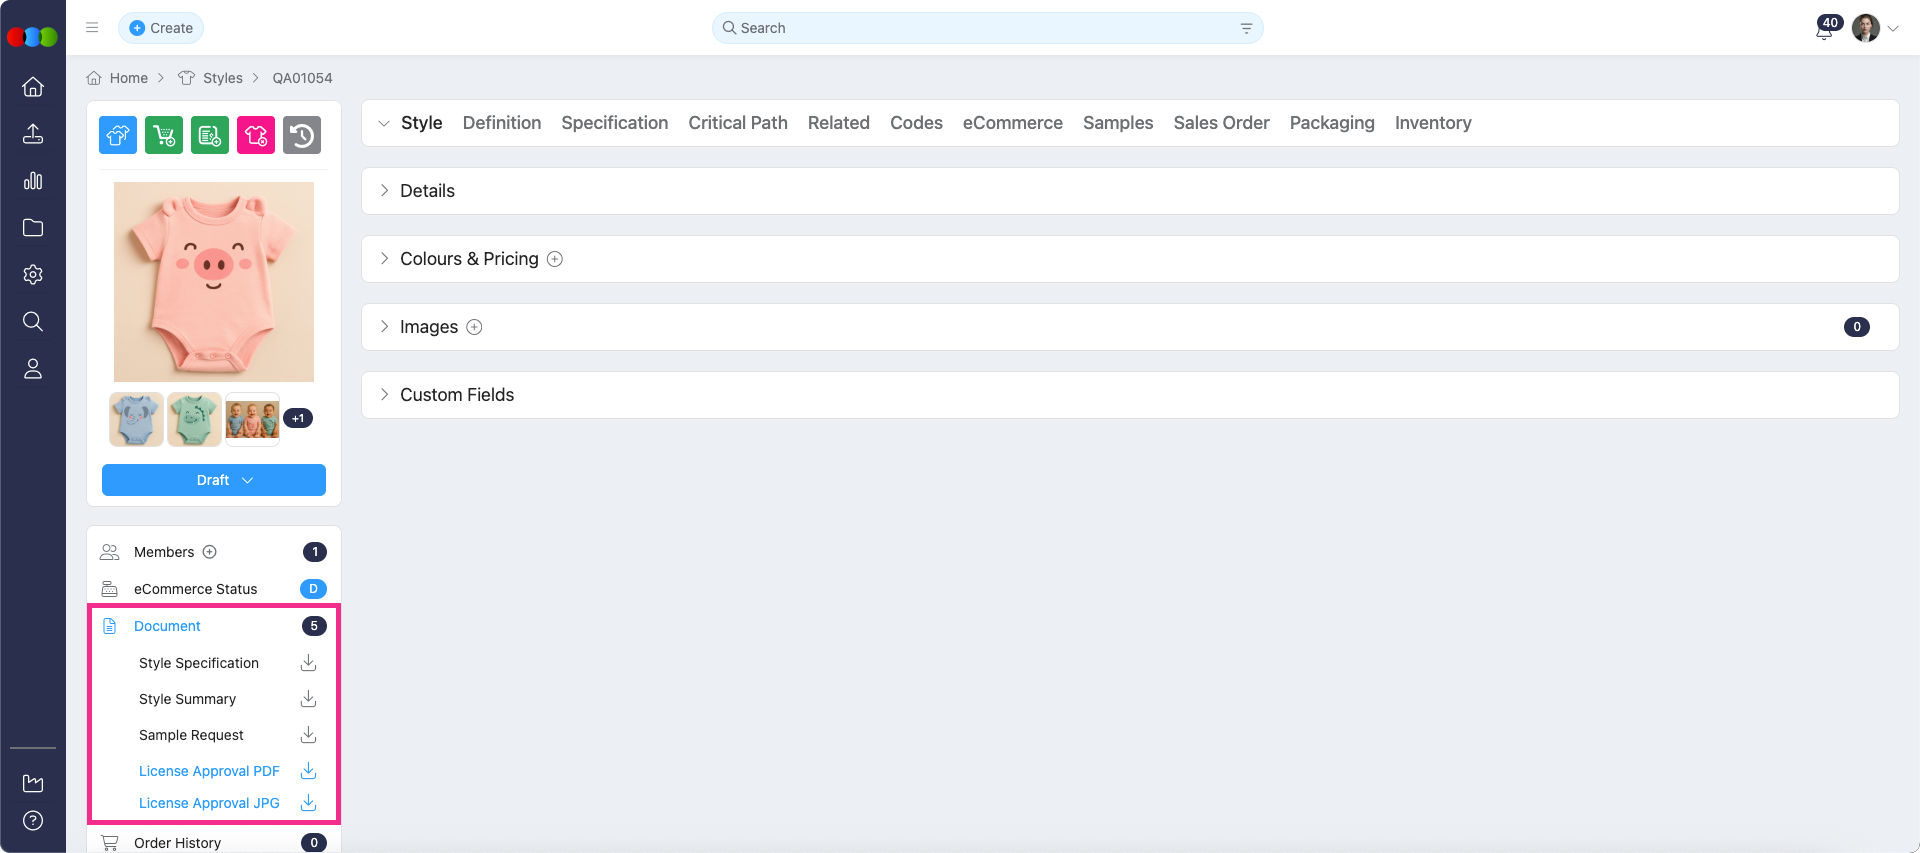Click the pink garment settings icon
Viewport: 1920px width, 853px height.
click(256, 135)
